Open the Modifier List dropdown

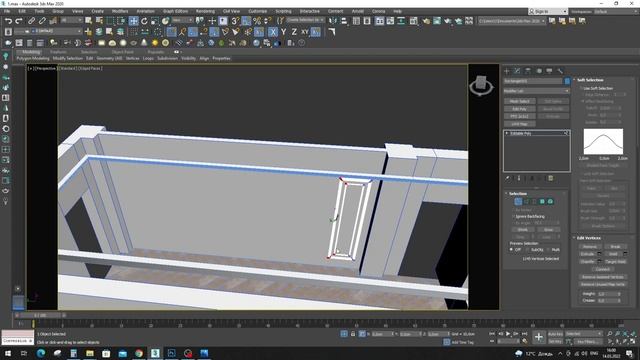click(x=536, y=91)
